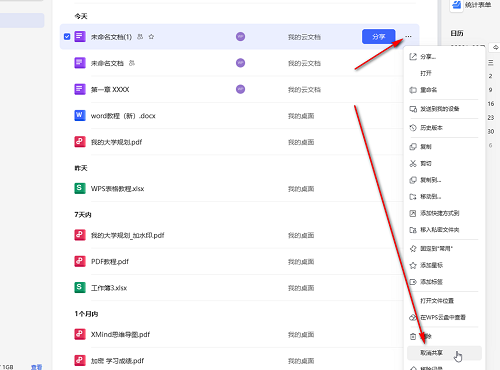Choose 打开 in the context menu
The image size is (500, 370).
(x=444, y=73)
